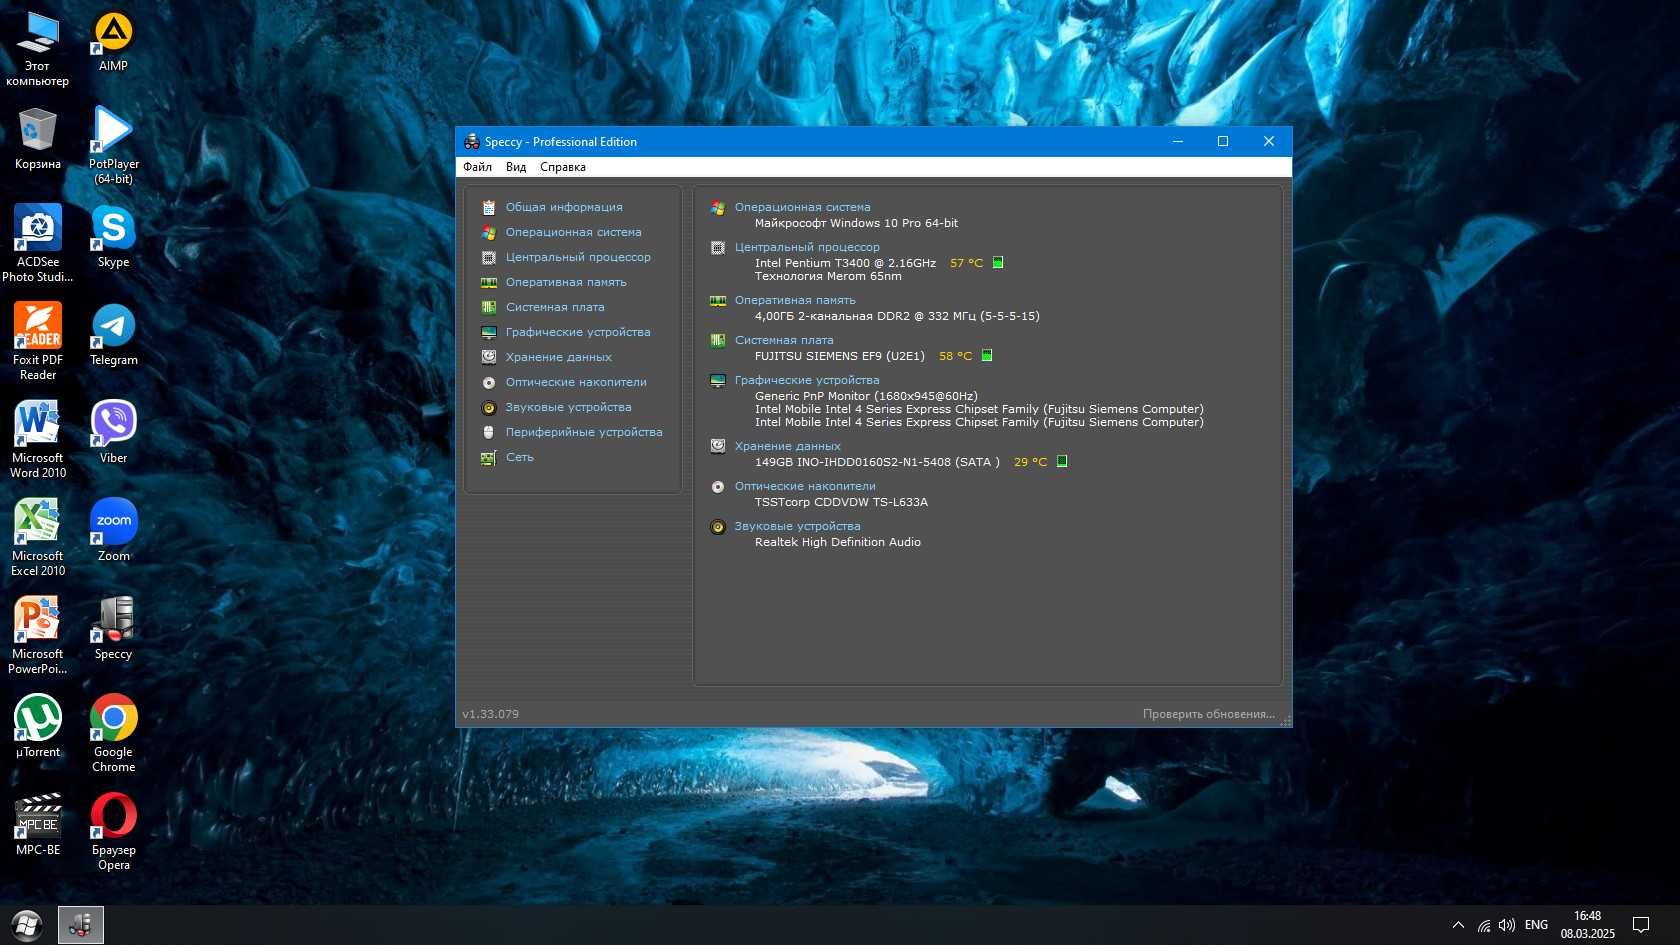Open the Вид menu
The image size is (1680, 945).
pyautogui.click(x=516, y=167)
